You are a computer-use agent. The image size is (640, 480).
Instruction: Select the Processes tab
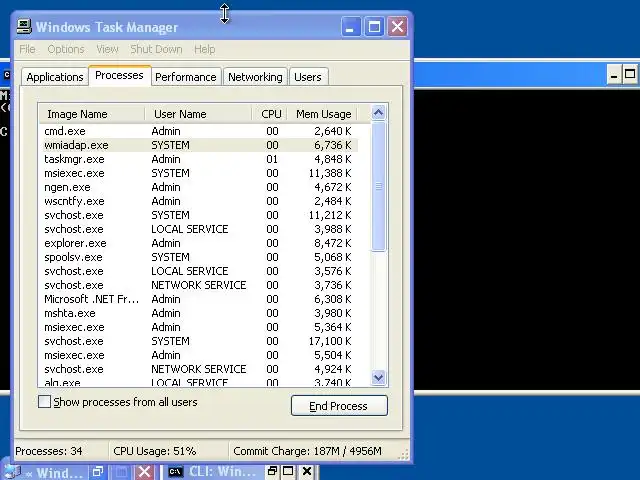(x=119, y=75)
